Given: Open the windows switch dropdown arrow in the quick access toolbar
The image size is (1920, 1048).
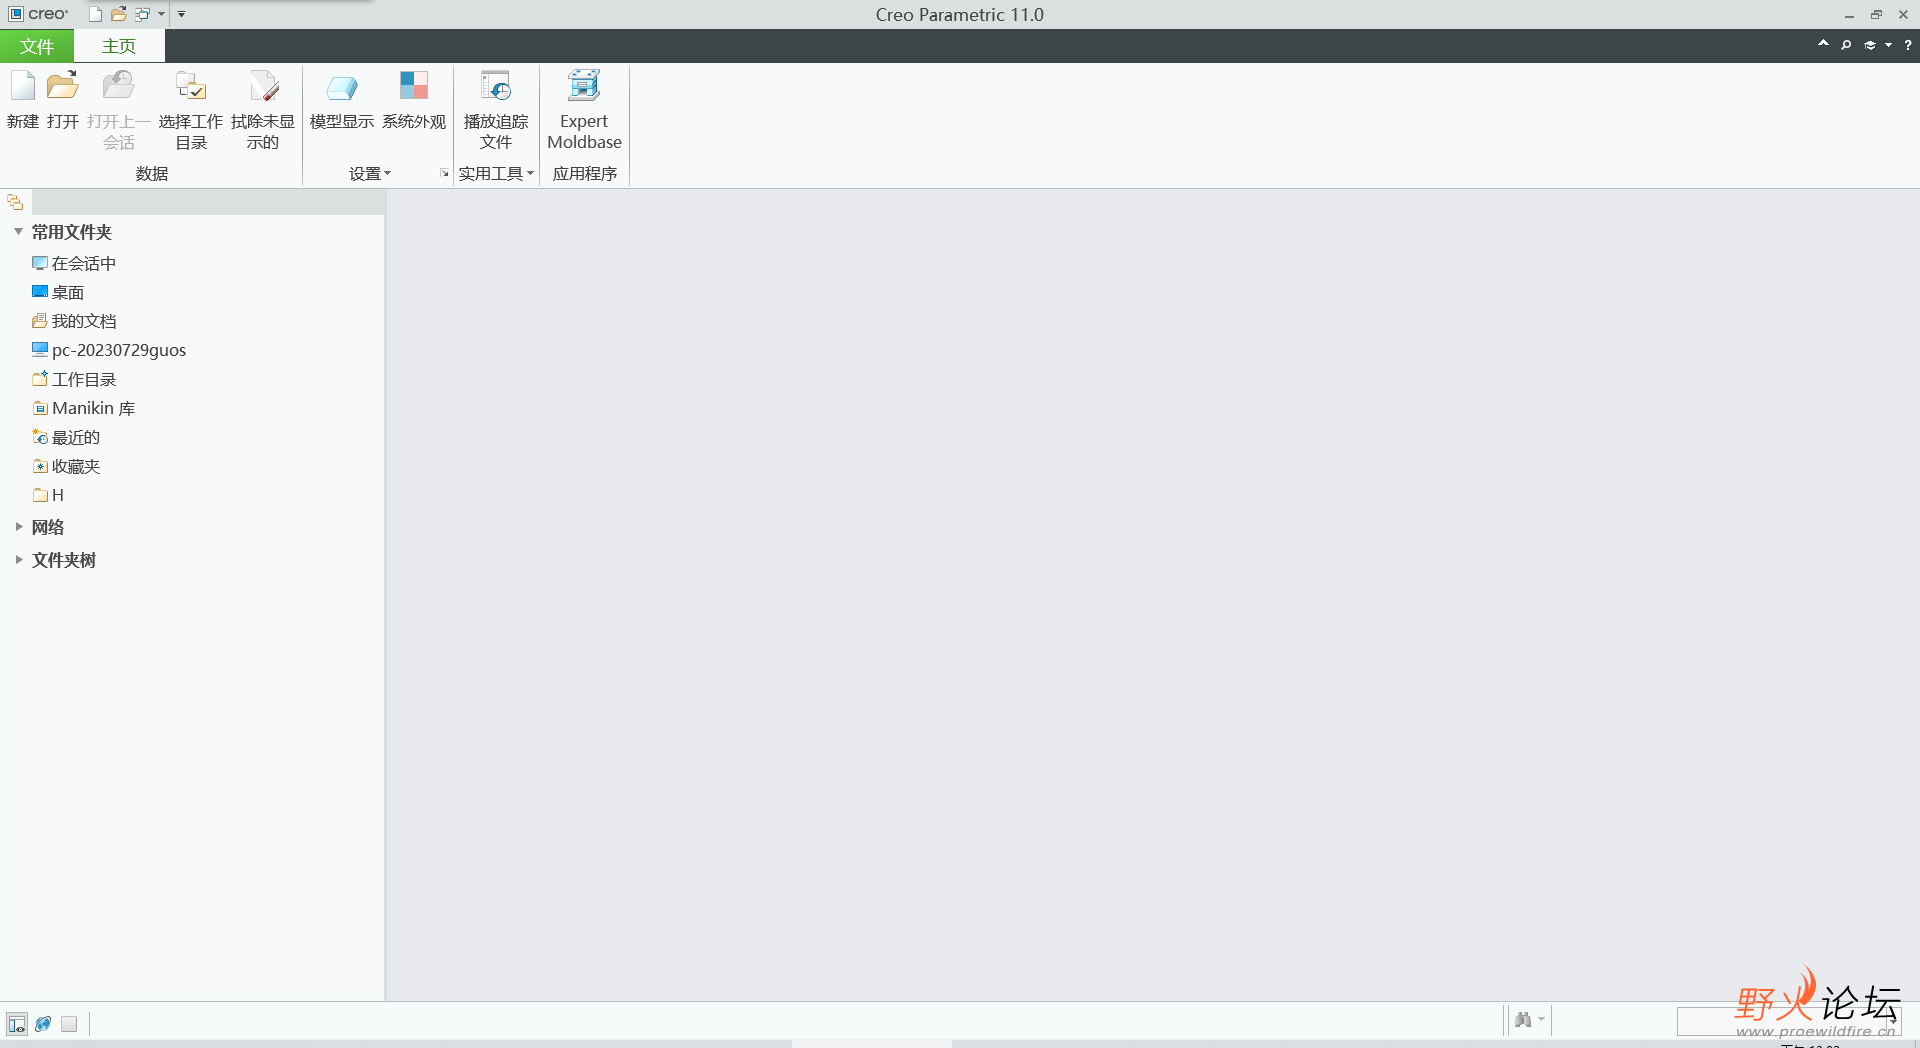Looking at the screenshot, I should coord(161,14).
